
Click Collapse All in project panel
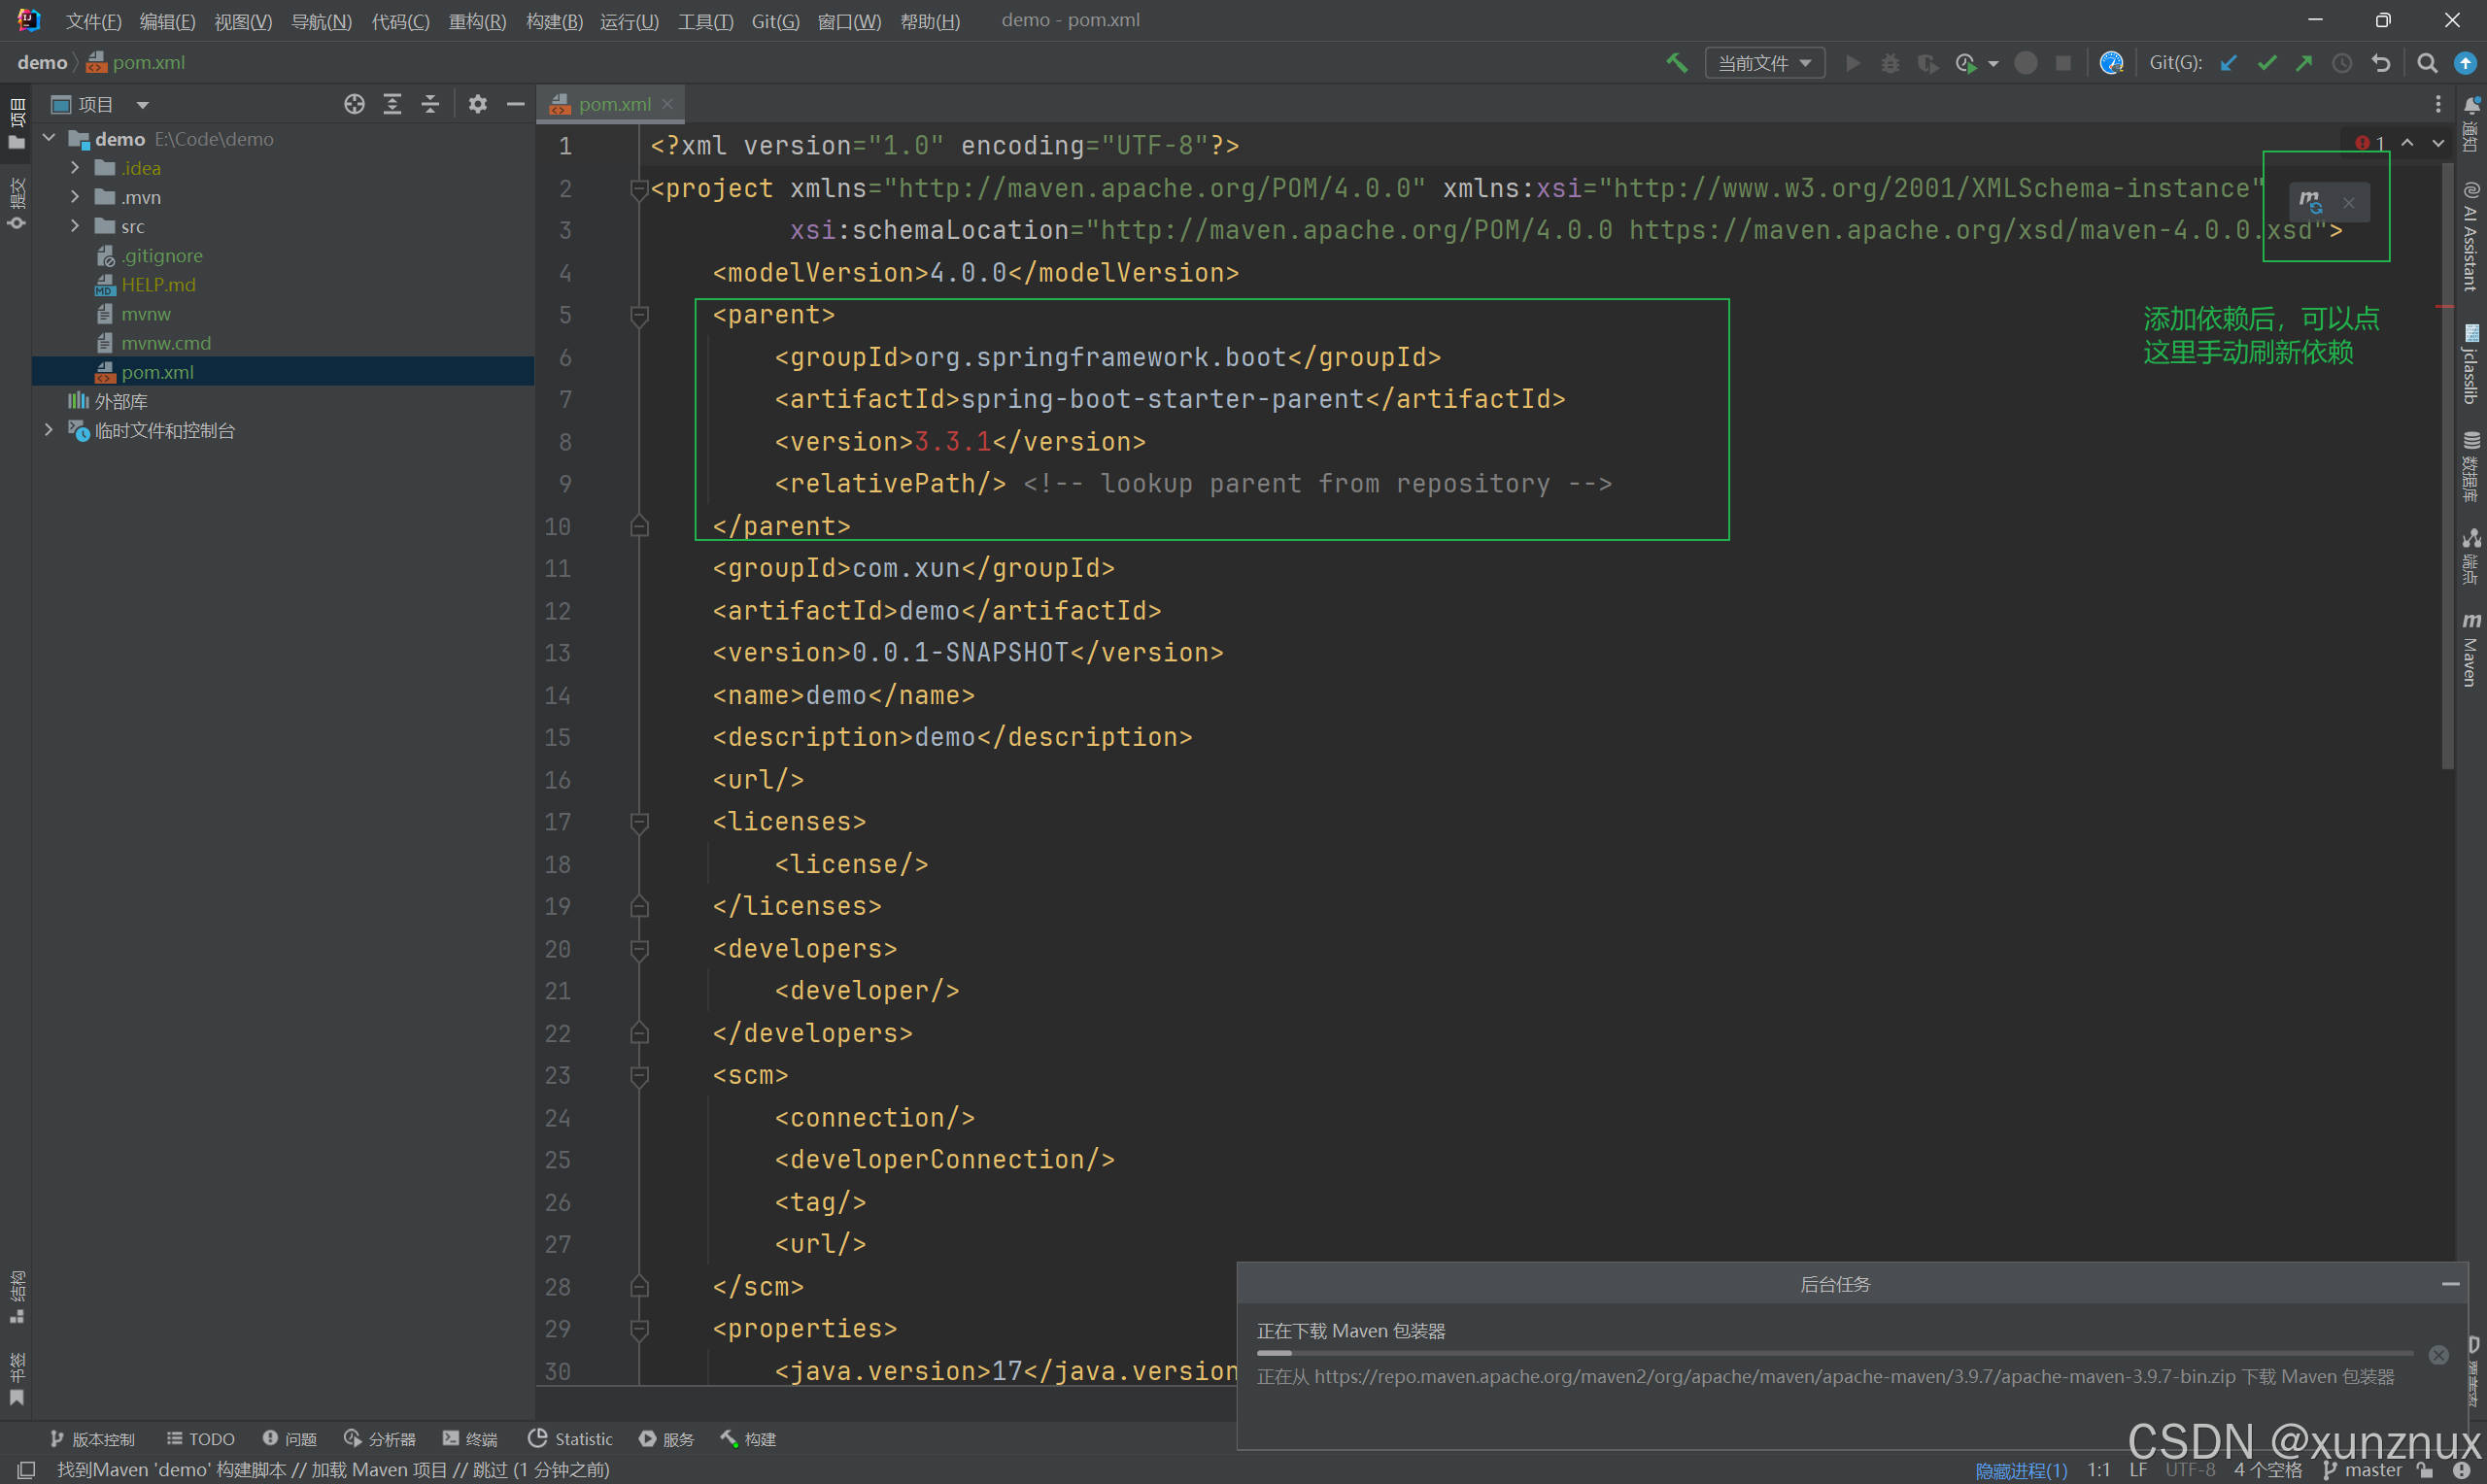click(430, 104)
